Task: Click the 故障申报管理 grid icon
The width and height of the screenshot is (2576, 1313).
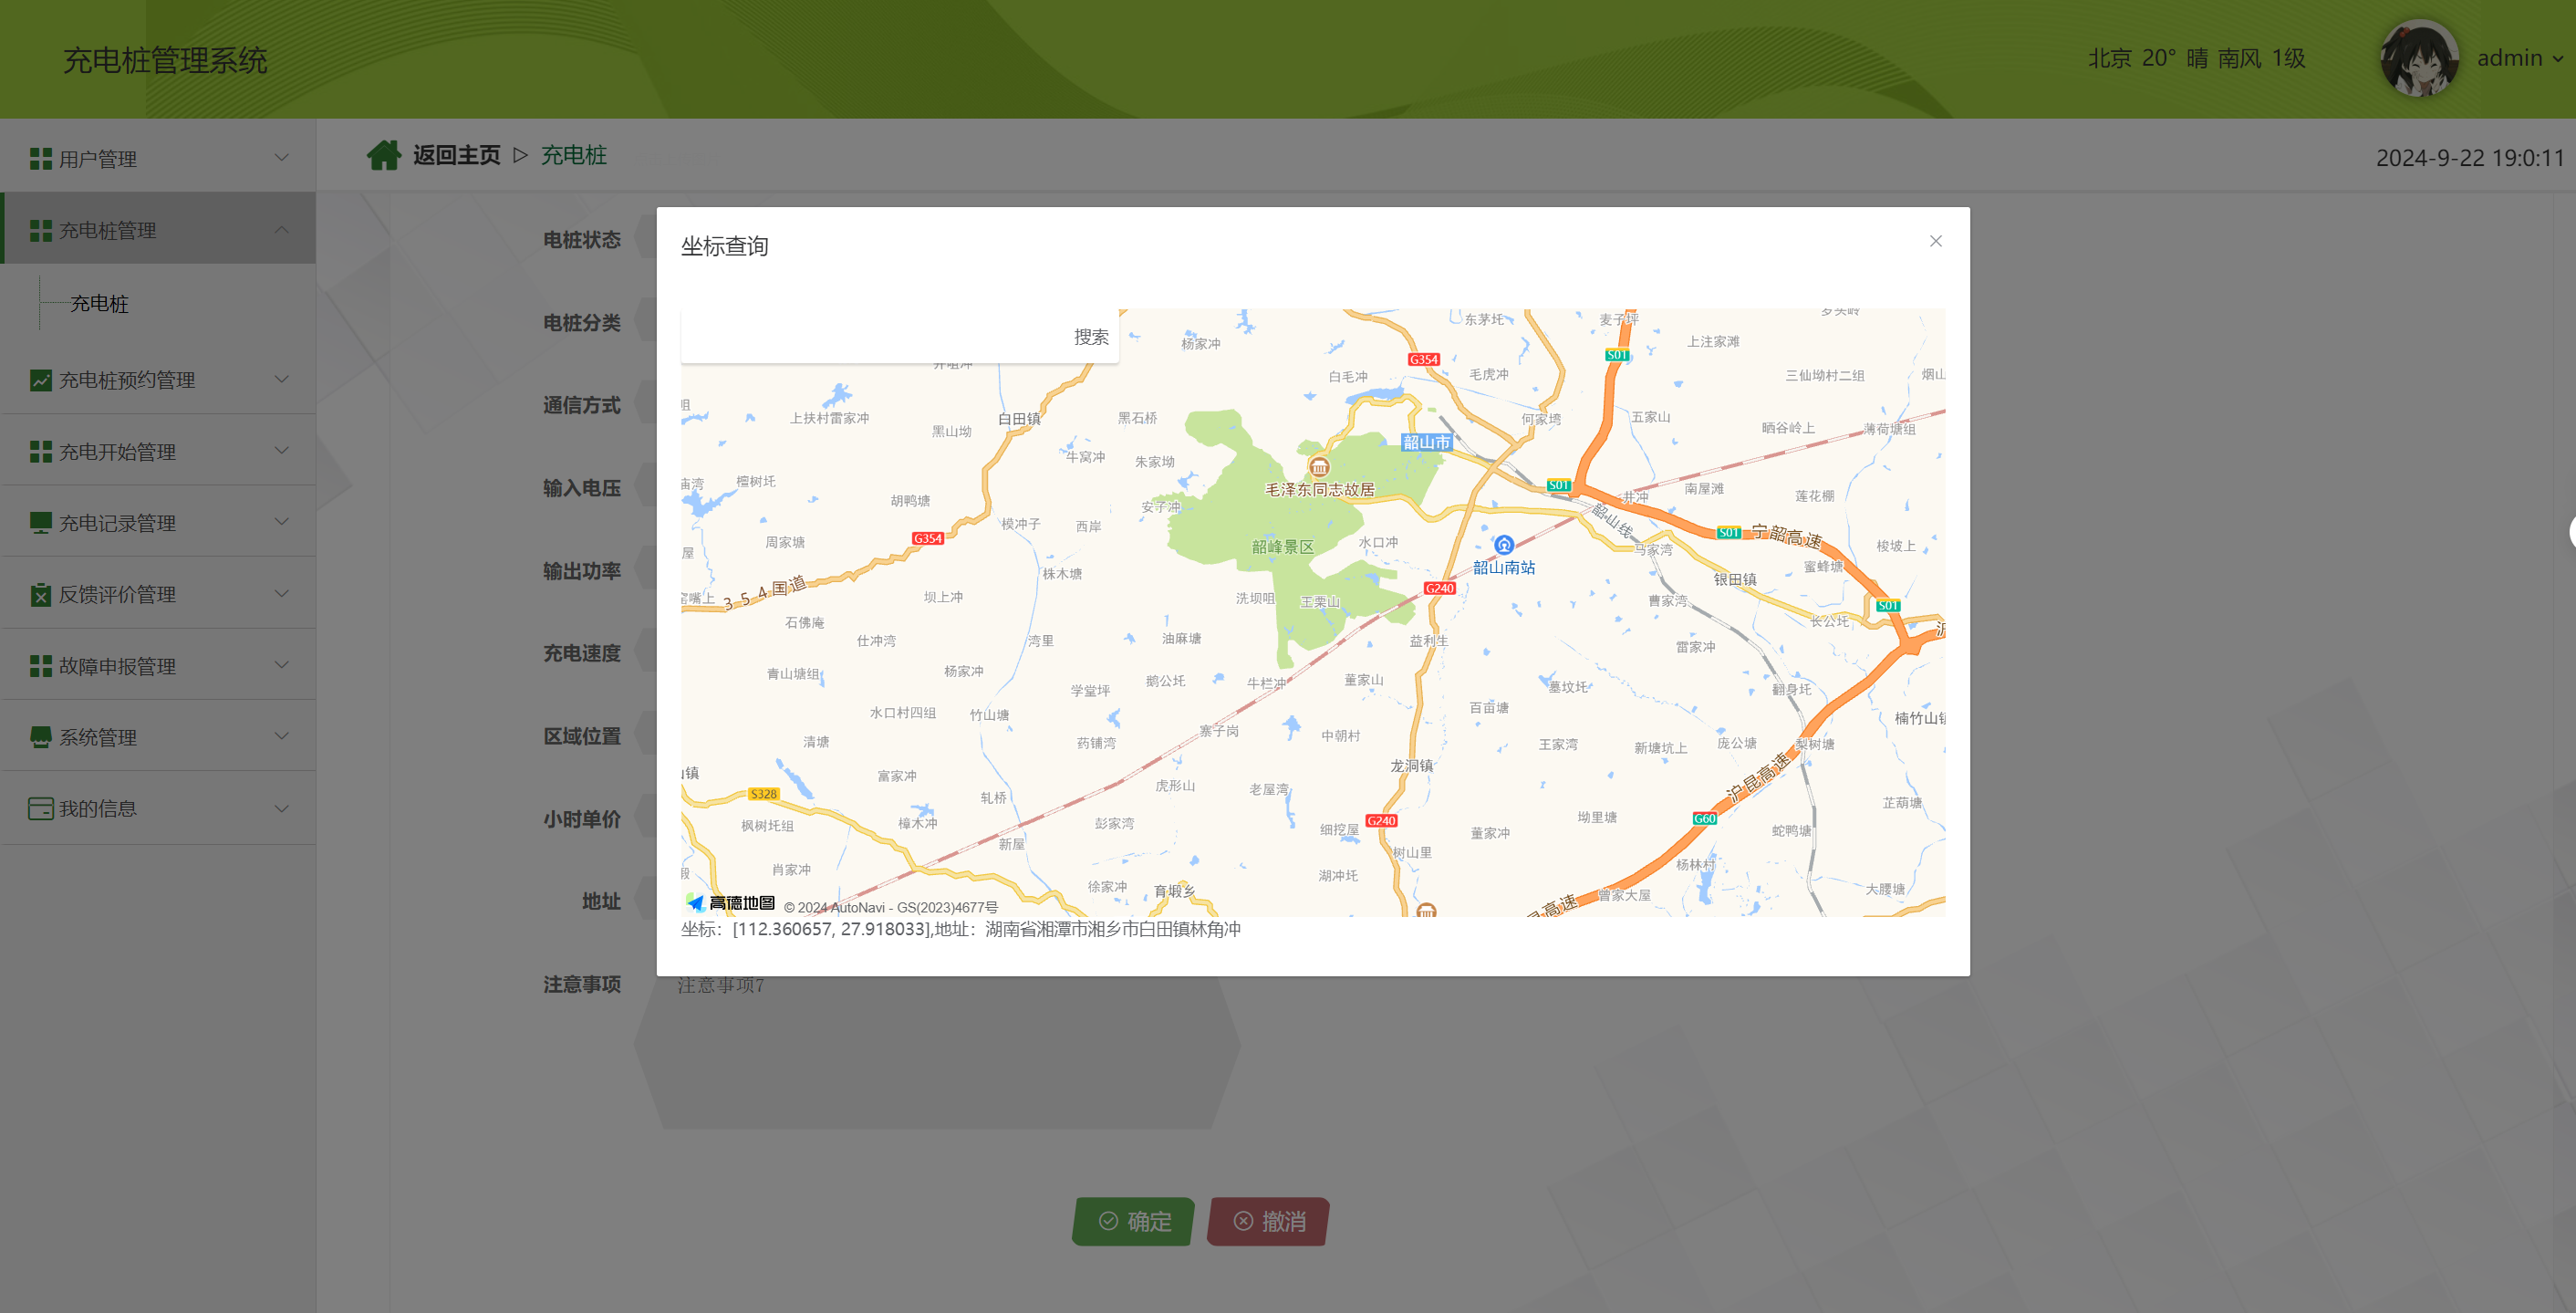Action: pos(41,666)
